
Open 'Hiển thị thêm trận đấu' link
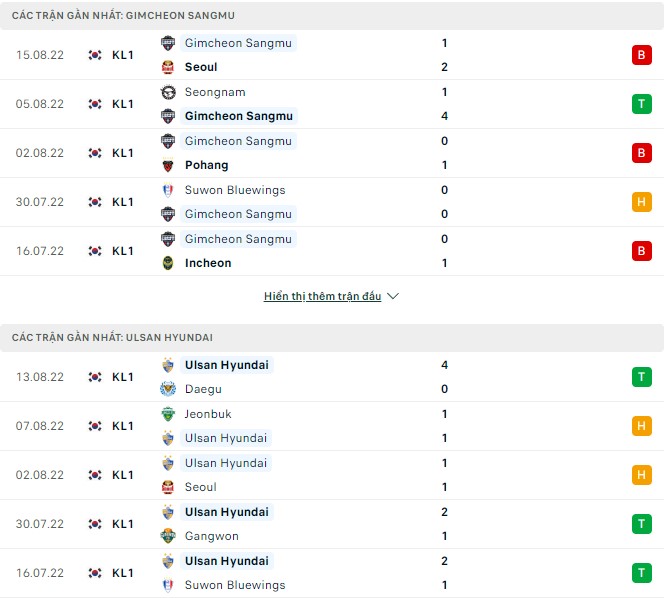click(322, 297)
